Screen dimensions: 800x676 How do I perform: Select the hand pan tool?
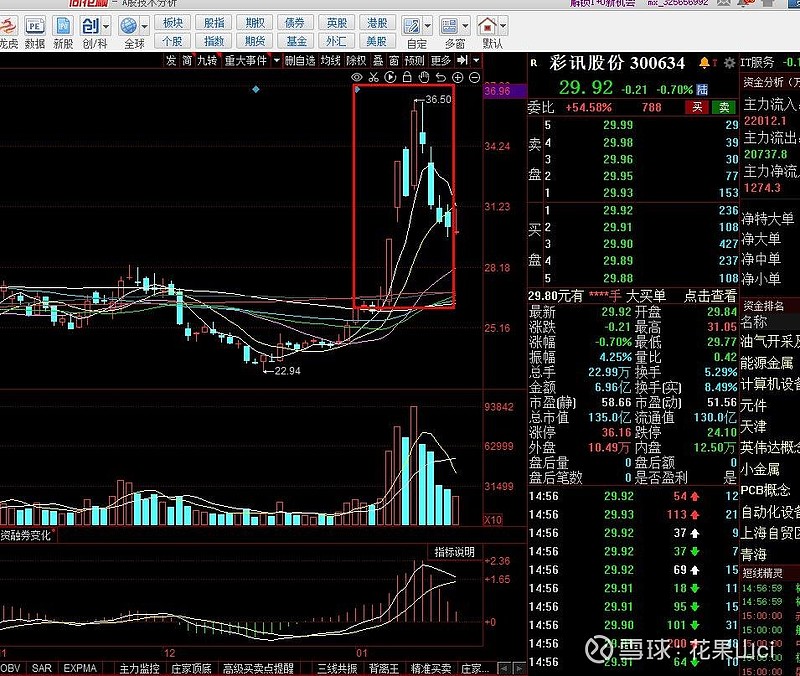point(424,78)
